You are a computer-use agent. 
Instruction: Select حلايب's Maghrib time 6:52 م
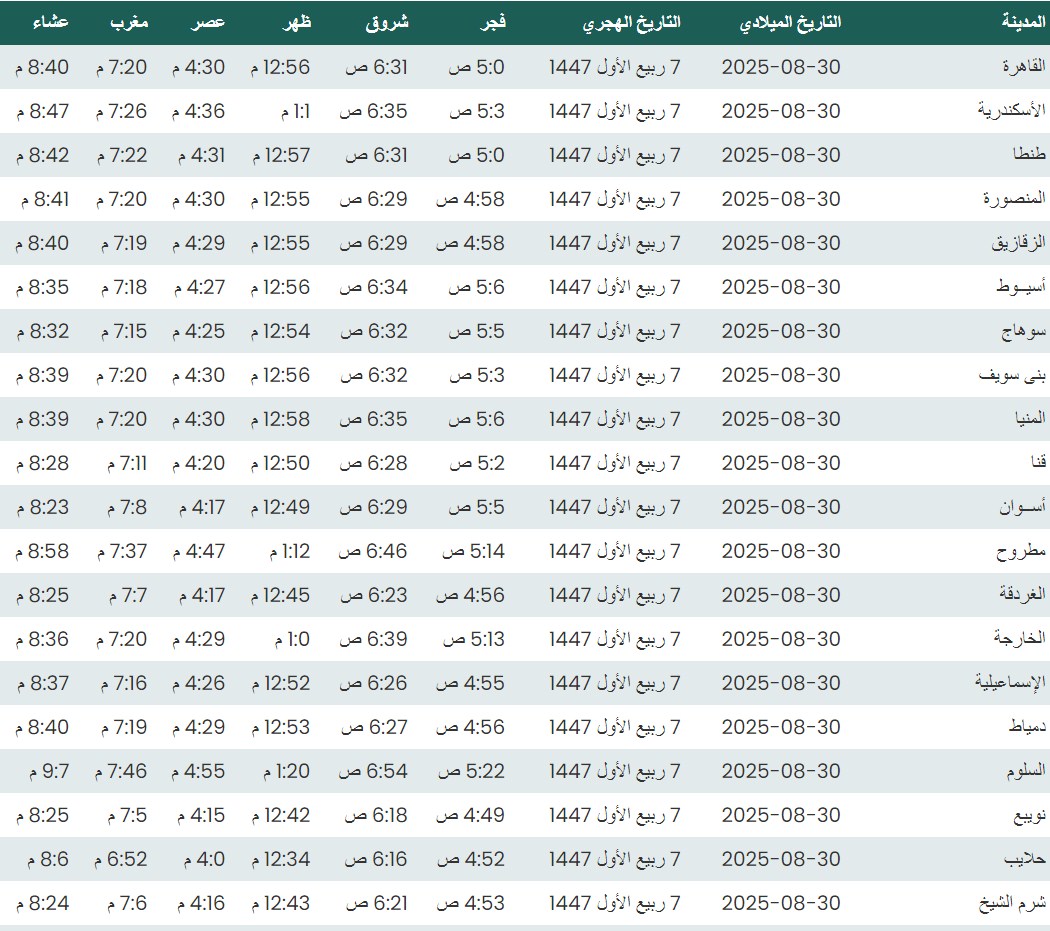[x=122, y=859]
